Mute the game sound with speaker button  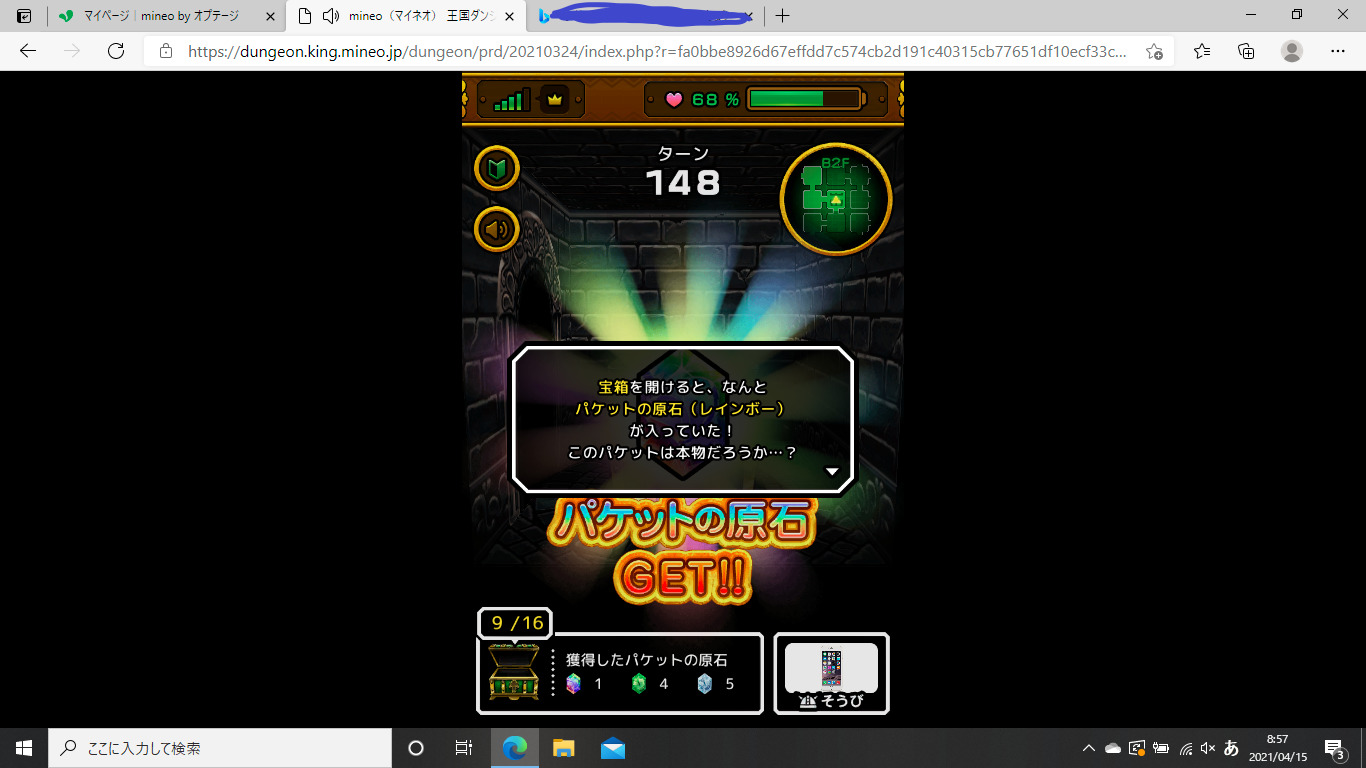click(496, 229)
